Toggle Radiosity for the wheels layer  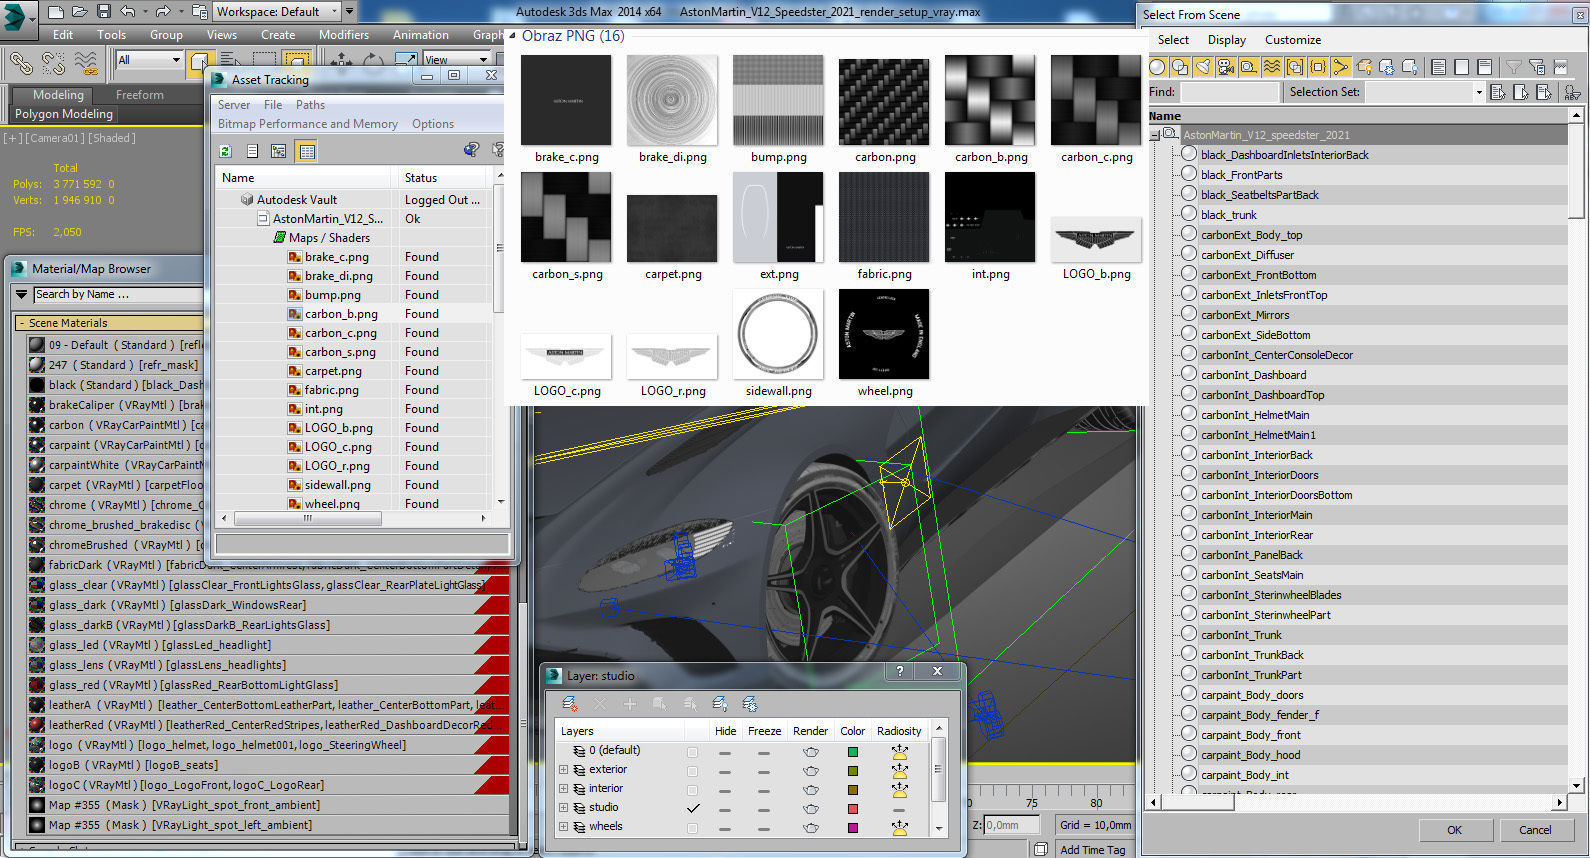[899, 827]
